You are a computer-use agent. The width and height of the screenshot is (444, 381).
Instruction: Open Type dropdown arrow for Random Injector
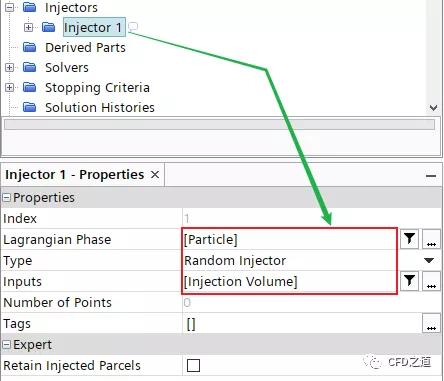[429, 260]
